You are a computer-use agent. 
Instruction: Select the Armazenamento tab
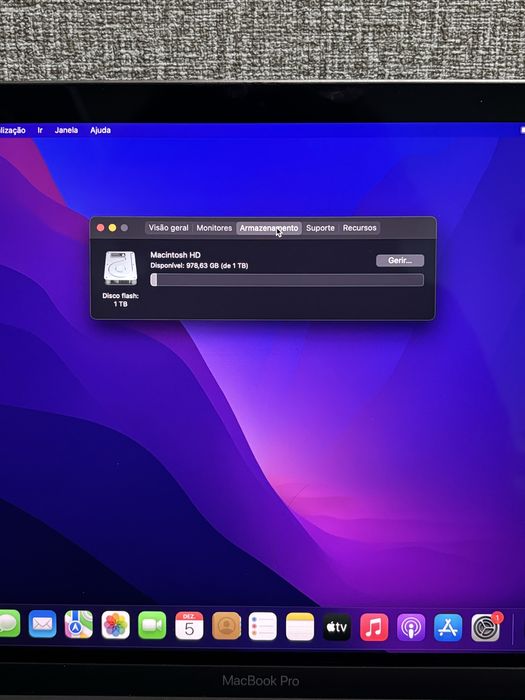[x=269, y=228]
